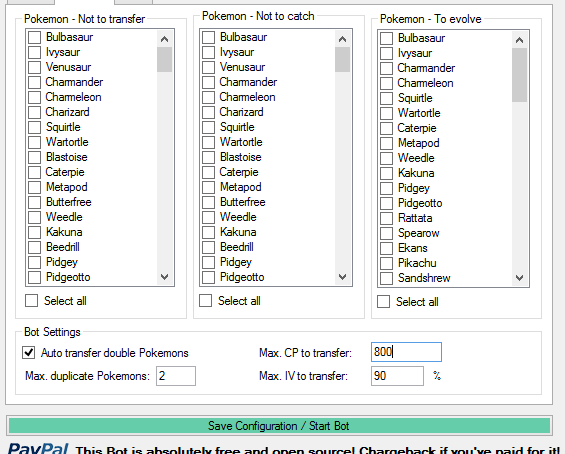This screenshot has width=565, height=454.
Task: Check Rattata in To evolve list
Action: (x=387, y=218)
